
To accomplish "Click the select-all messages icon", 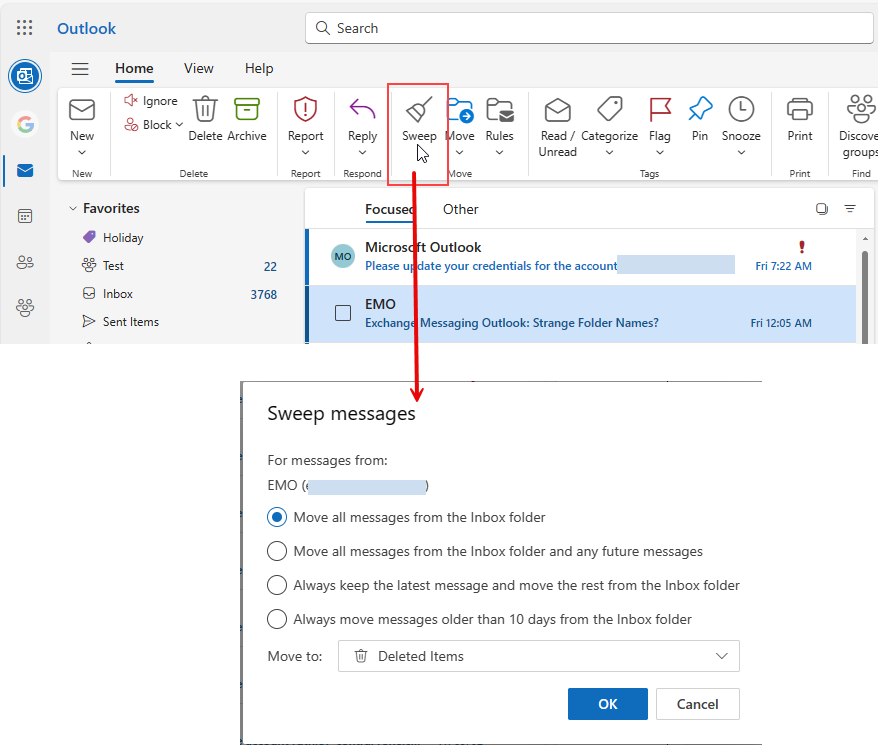I will [821, 209].
